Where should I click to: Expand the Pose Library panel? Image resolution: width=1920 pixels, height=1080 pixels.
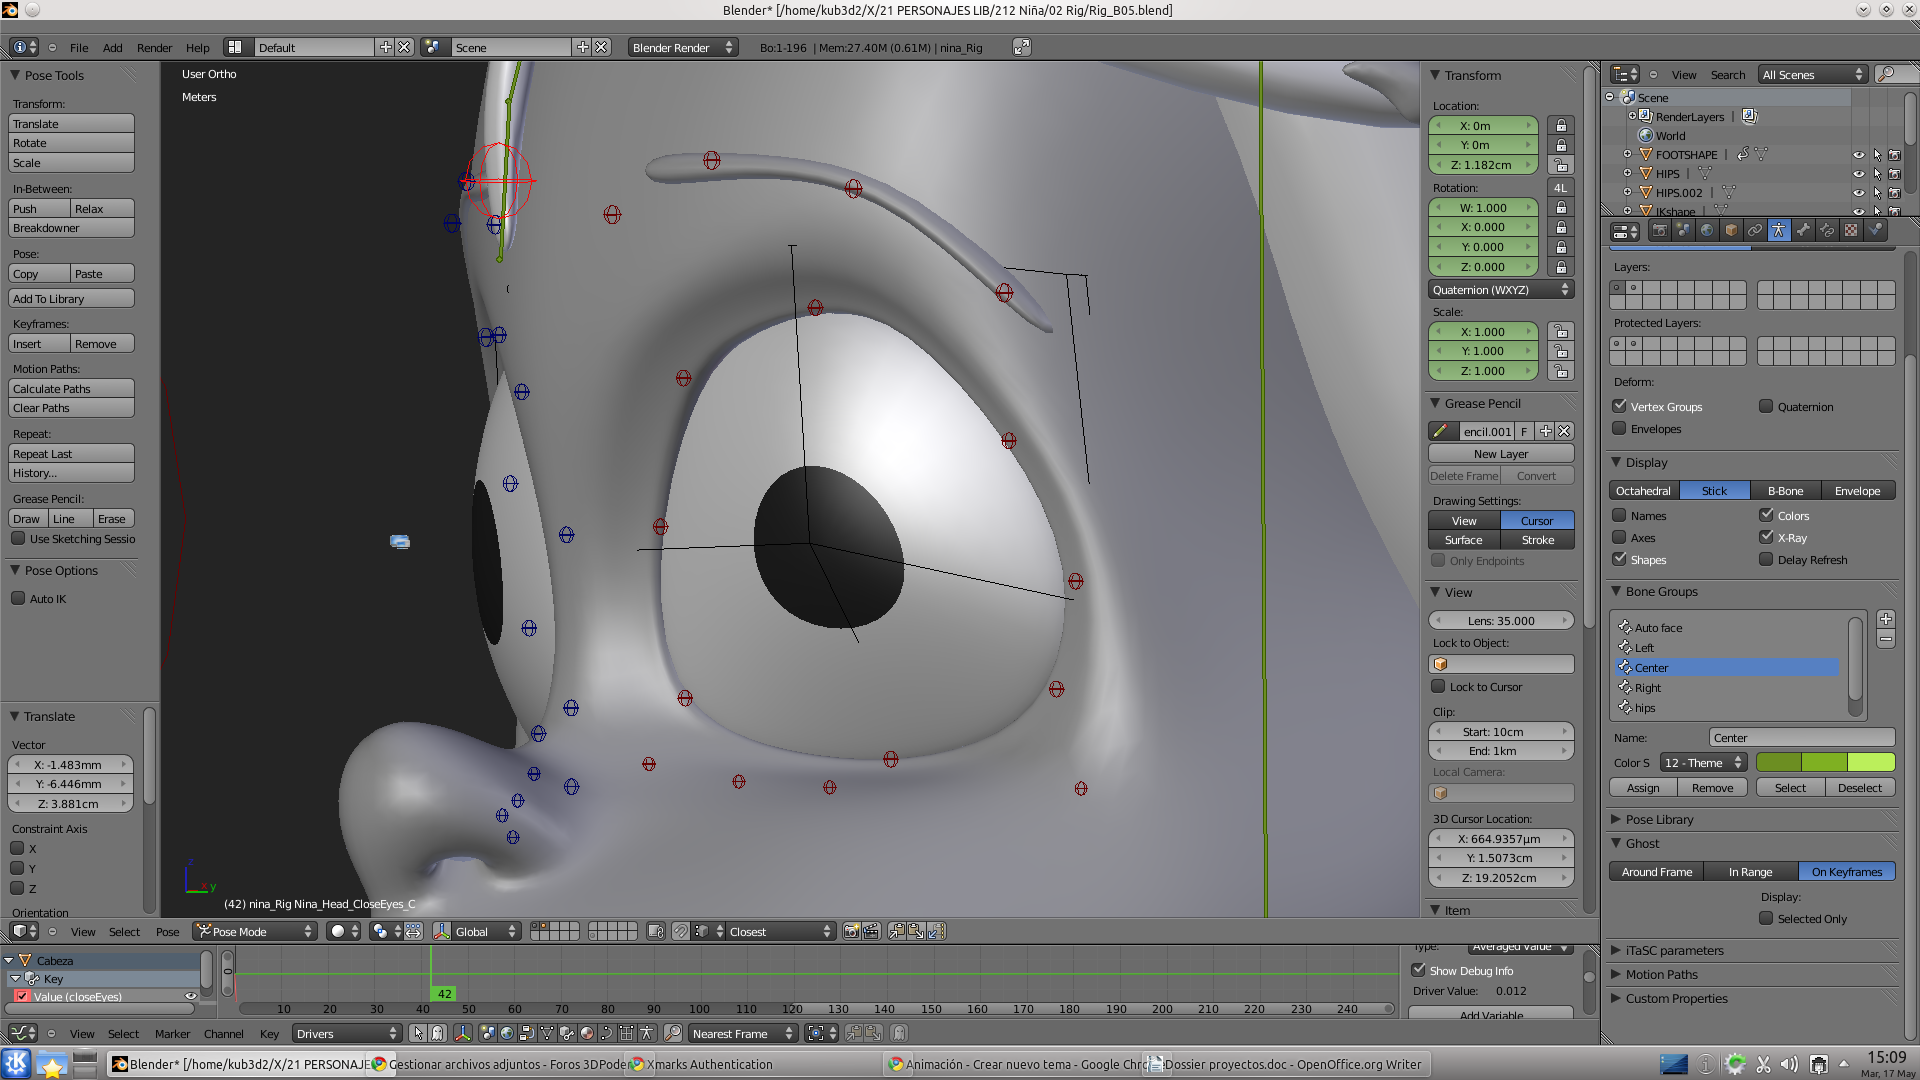[1659, 819]
